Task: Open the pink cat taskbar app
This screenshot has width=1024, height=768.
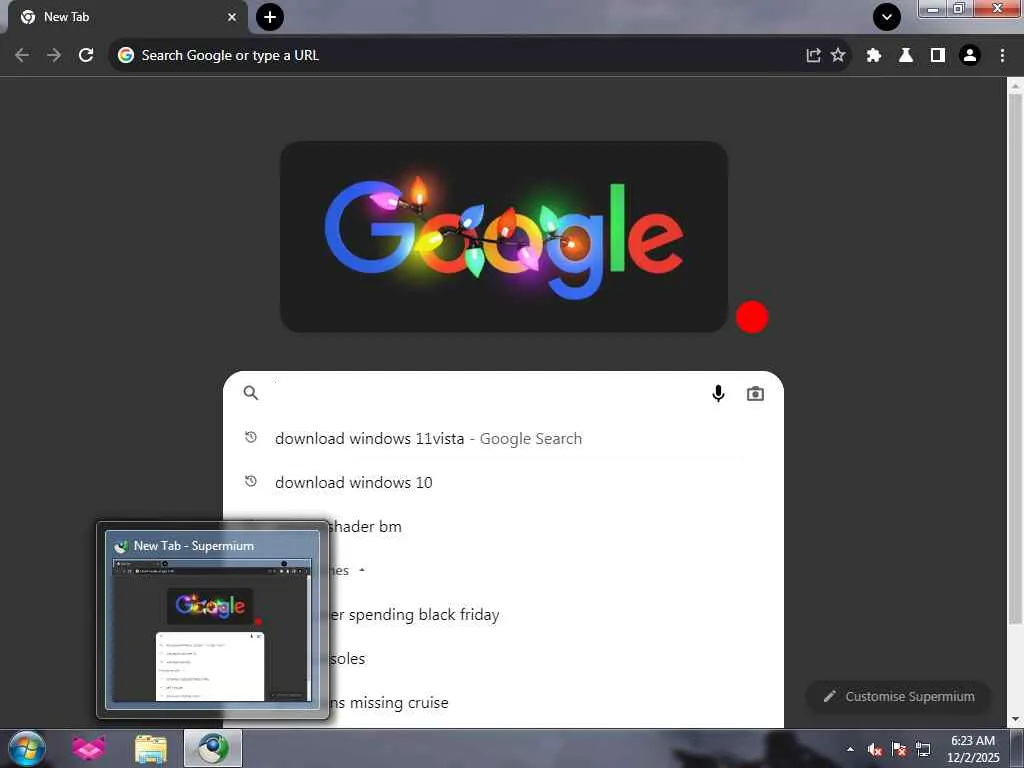Action: [x=89, y=748]
